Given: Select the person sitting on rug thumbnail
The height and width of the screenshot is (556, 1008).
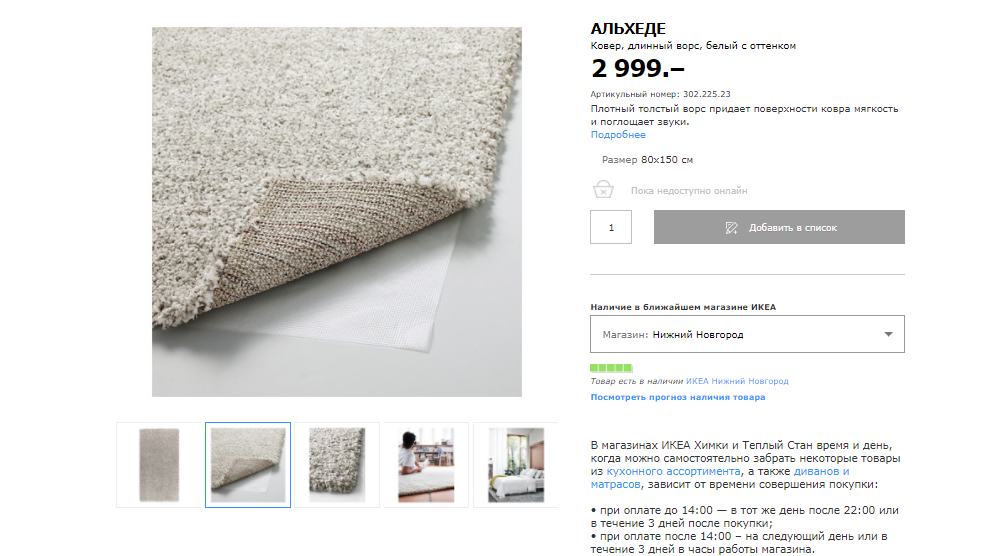Looking at the screenshot, I should coord(426,465).
